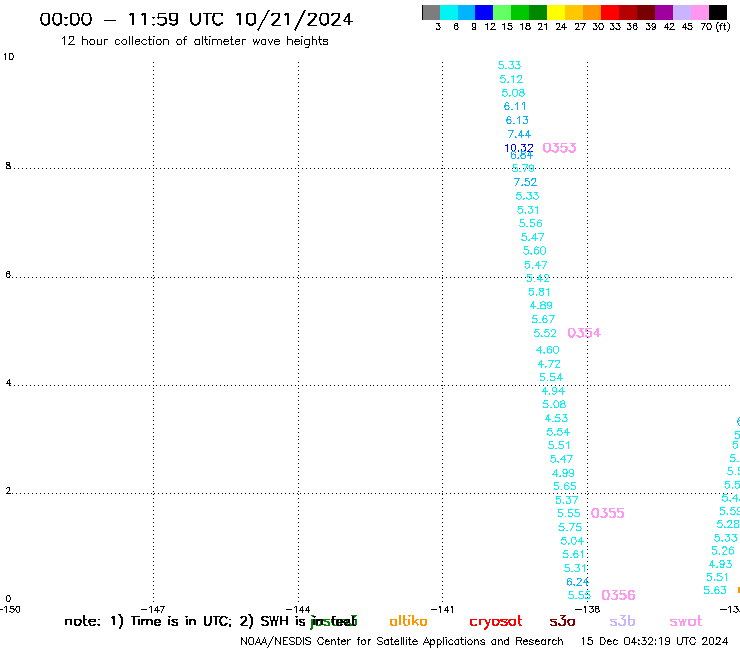Click the 5.63 value on the right track
Screen dimensions: 740x650
(x=715, y=590)
